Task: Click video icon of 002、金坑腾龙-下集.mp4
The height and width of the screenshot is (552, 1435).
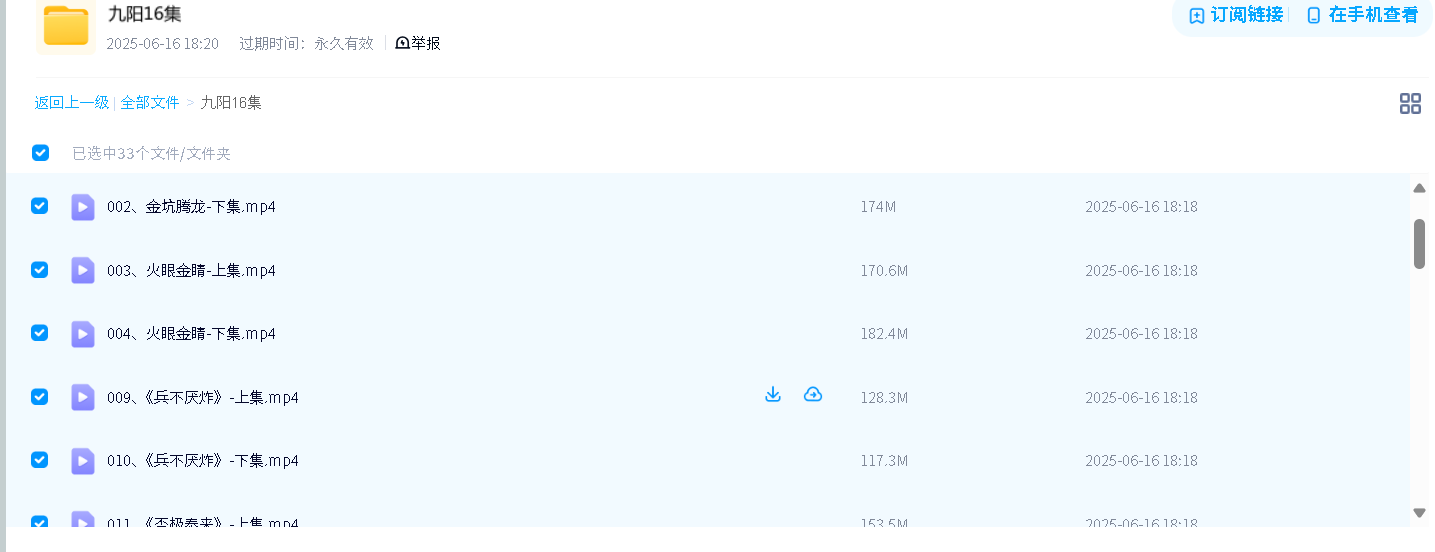Action: 83,207
